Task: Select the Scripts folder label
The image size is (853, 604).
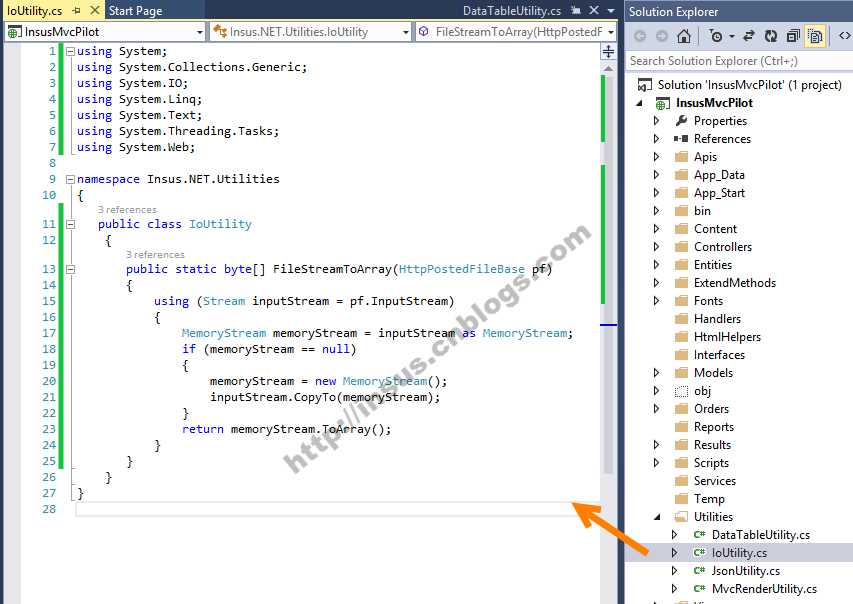Action: pos(711,463)
